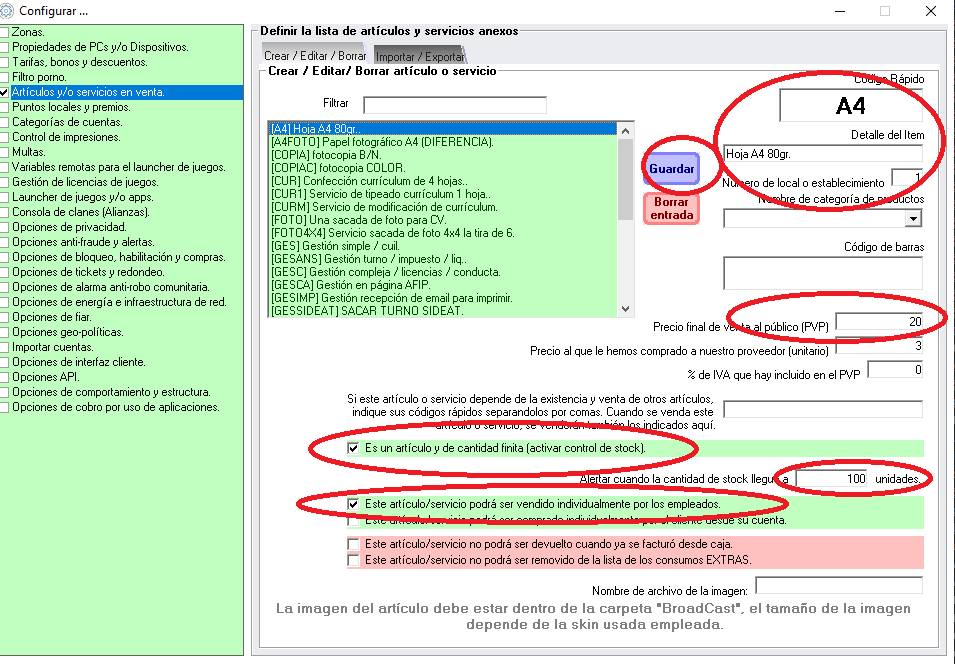Open Launcher de juegos y/o apps
955x664 pixels.
coord(83,197)
